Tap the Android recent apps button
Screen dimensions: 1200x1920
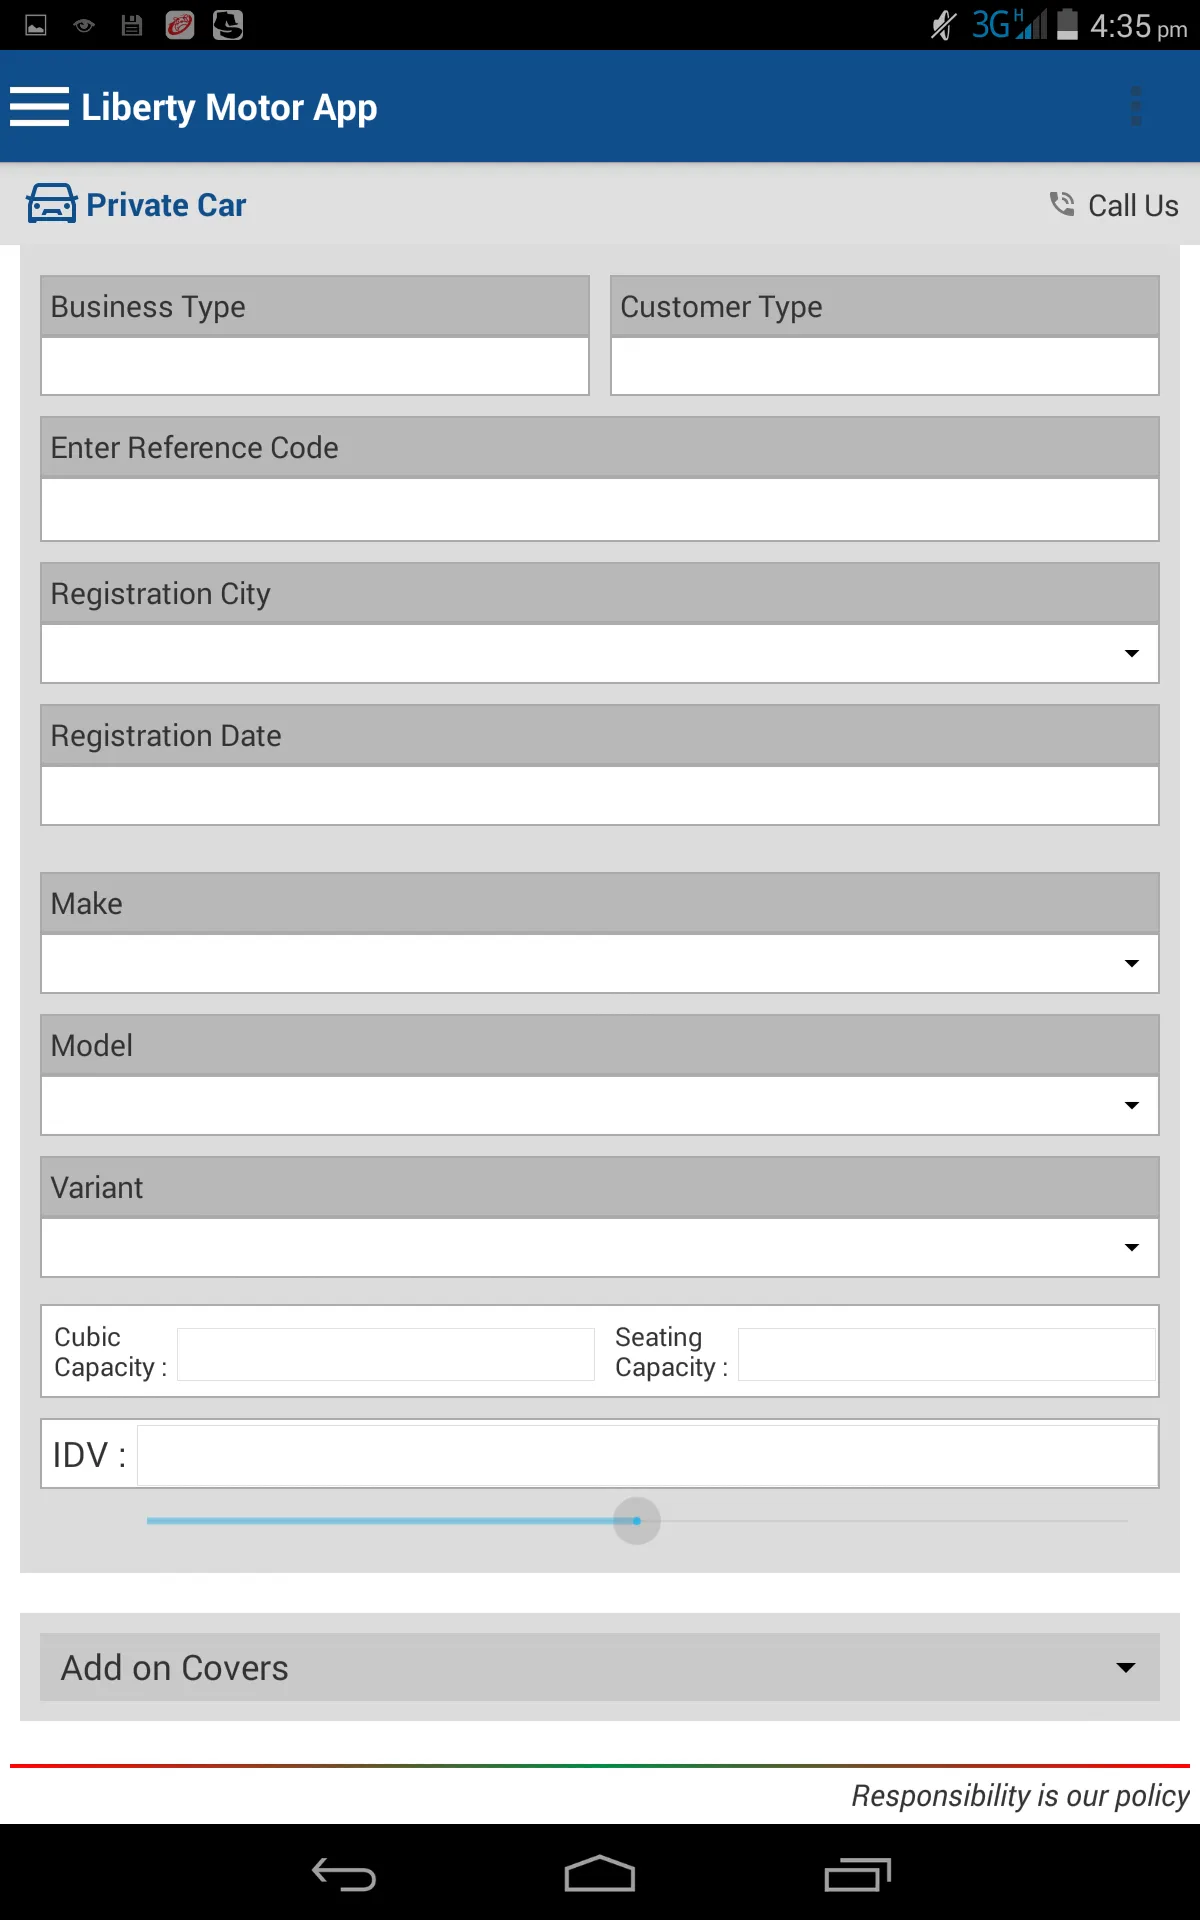click(857, 1874)
